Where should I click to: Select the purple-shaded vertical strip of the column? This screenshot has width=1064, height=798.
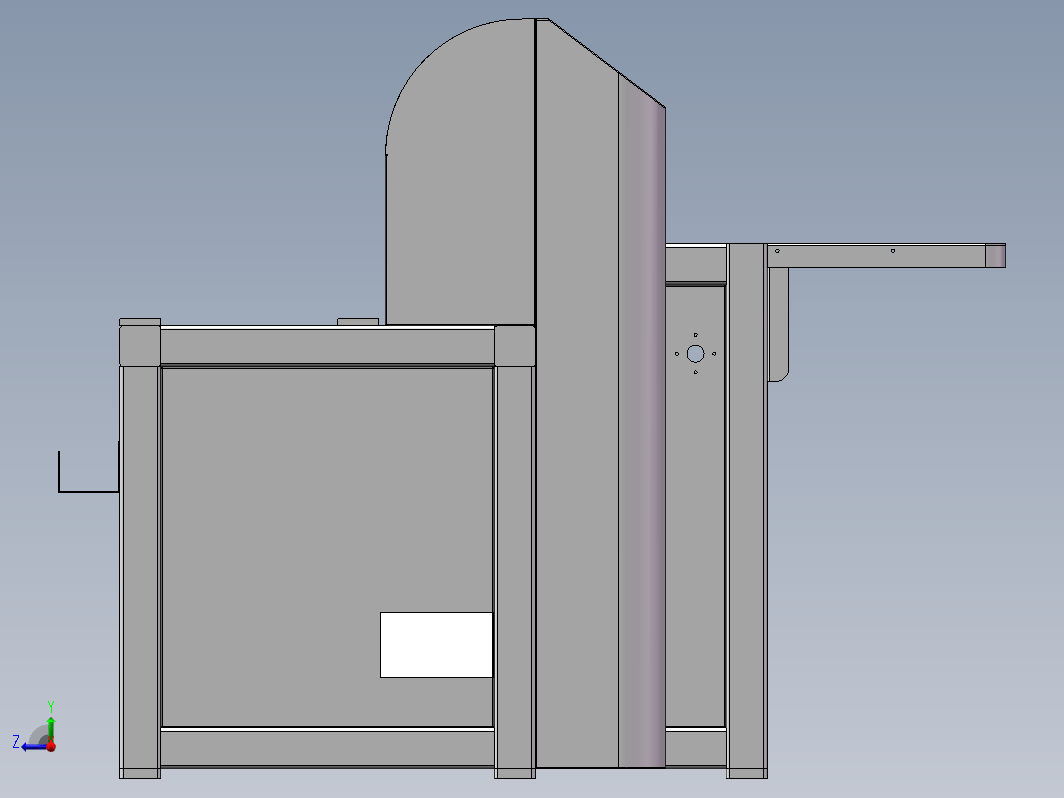click(x=642, y=421)
